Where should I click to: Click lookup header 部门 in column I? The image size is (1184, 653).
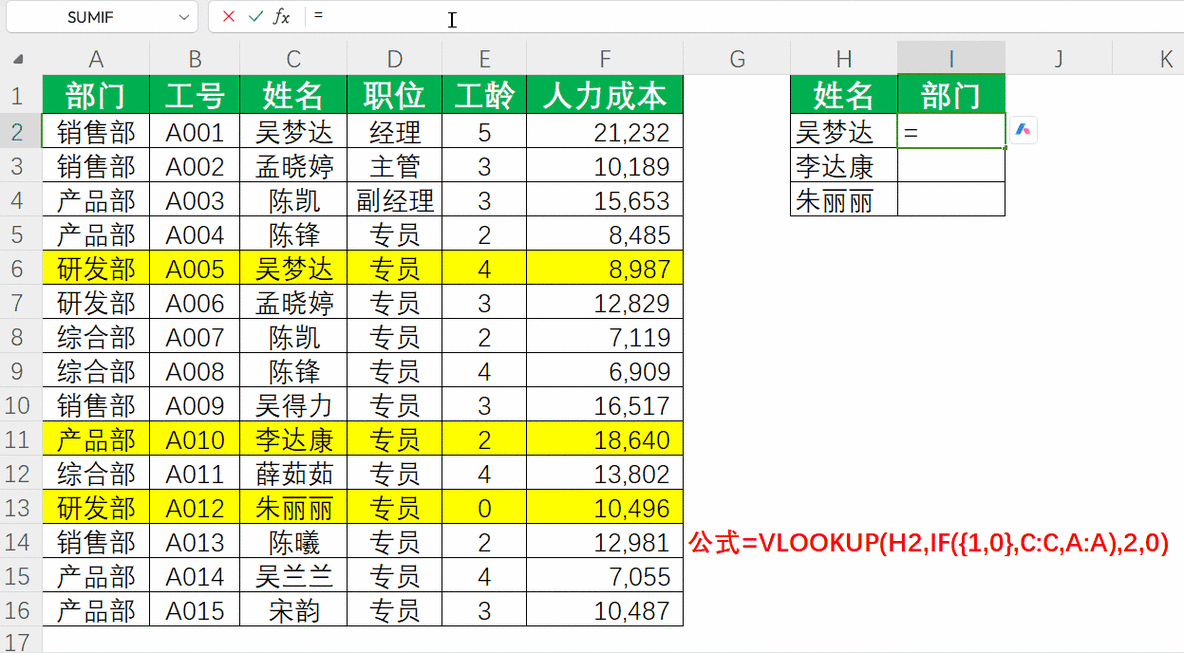[x=951, y=95]
